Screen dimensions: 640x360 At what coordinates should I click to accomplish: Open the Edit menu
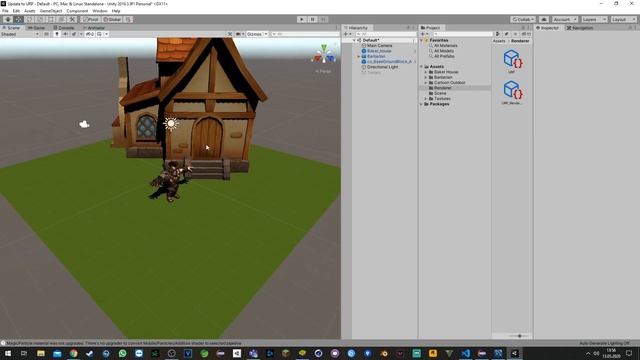coord(16,11)
